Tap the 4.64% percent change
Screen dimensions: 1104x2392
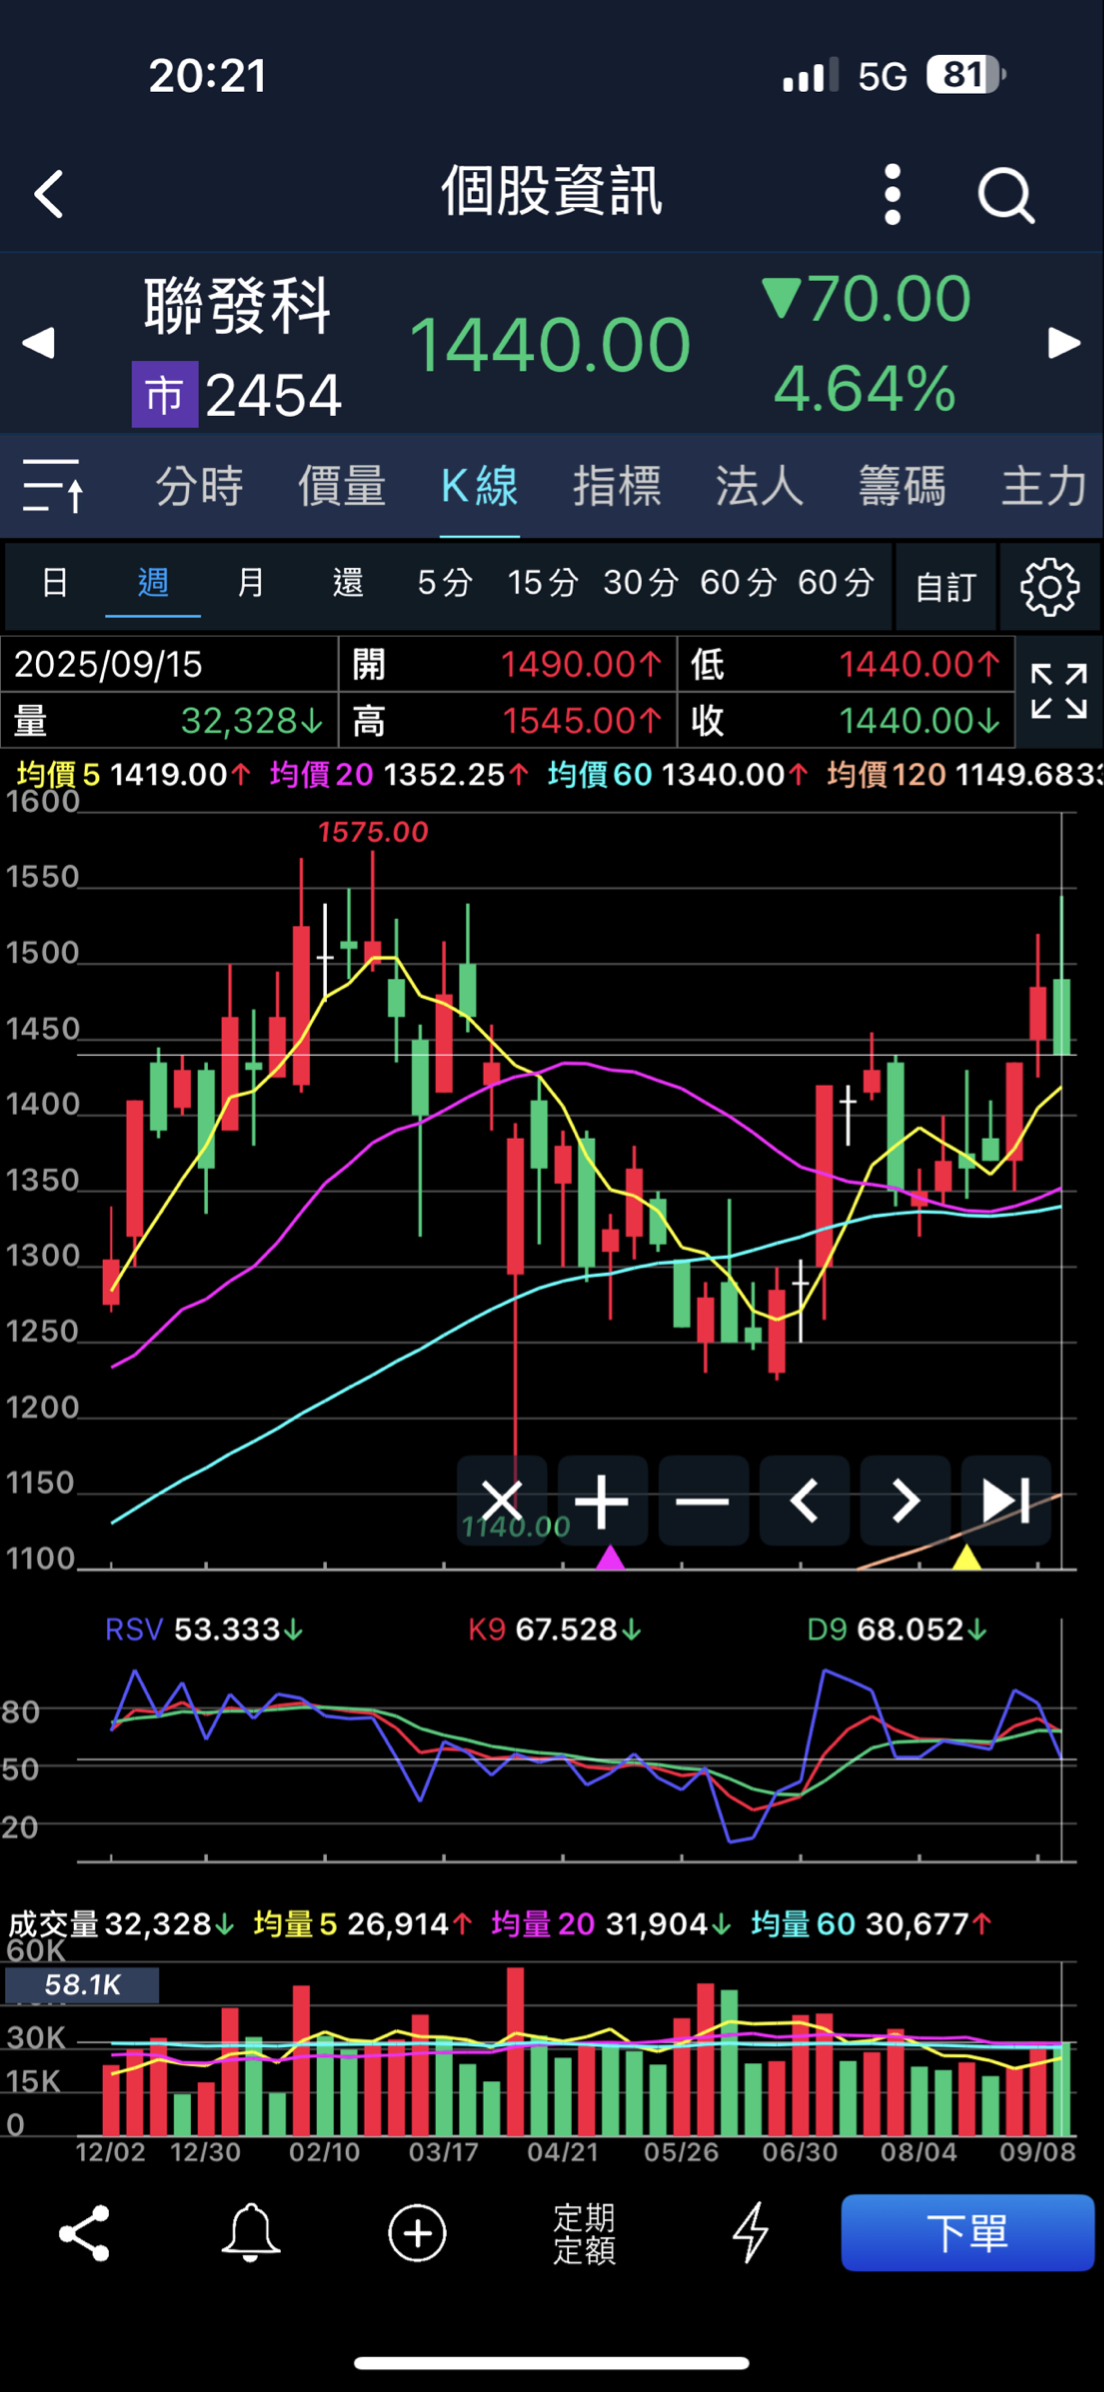pyautogui.click(x=865, y=388)
